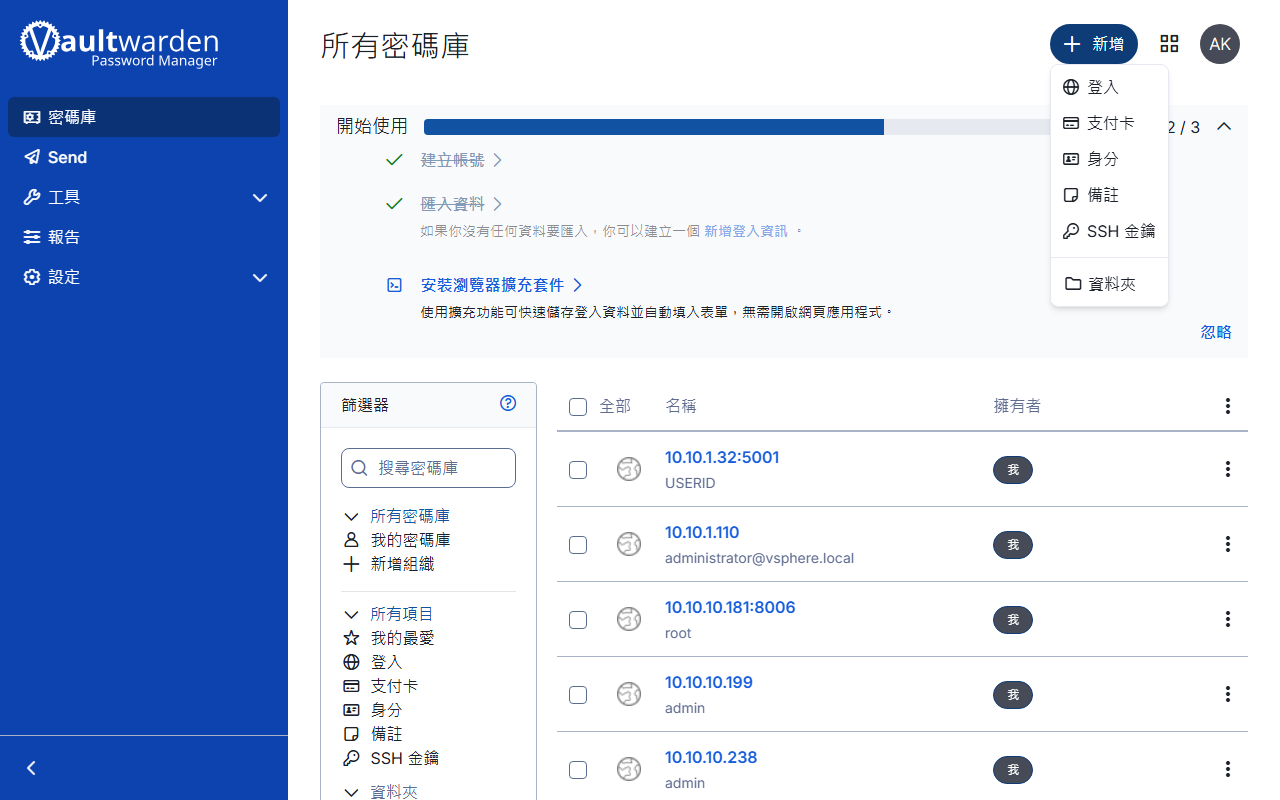Click the options menu for 10.10.1.32:5001
The width and height of the screenshot is (1280, 800).
tap(1228, 469)
